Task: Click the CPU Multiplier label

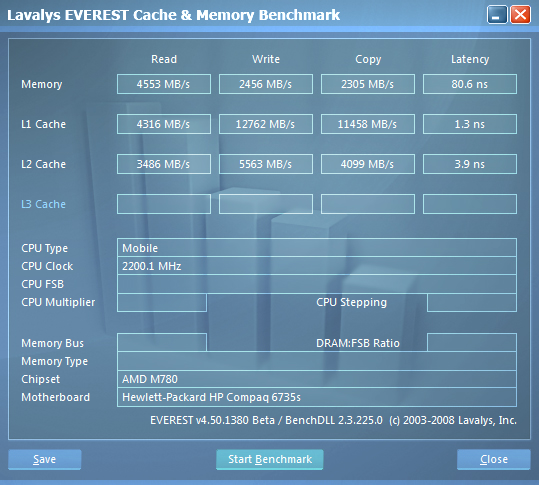Action: coord(58,302)
